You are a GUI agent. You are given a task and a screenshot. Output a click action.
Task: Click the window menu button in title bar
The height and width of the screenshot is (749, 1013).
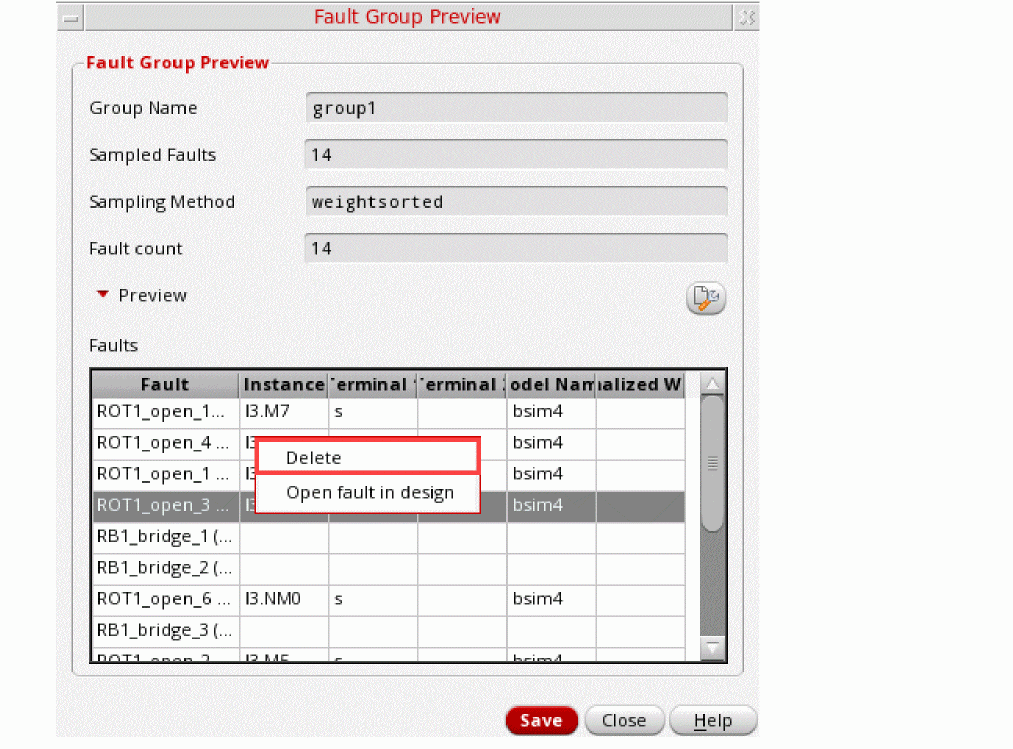tap(71, 18)
